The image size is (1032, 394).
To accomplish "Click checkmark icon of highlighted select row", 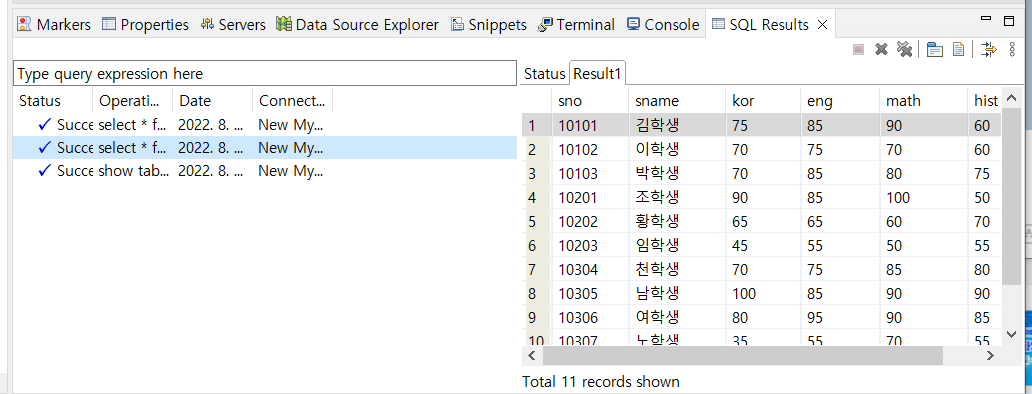I will tap(45, 148).
